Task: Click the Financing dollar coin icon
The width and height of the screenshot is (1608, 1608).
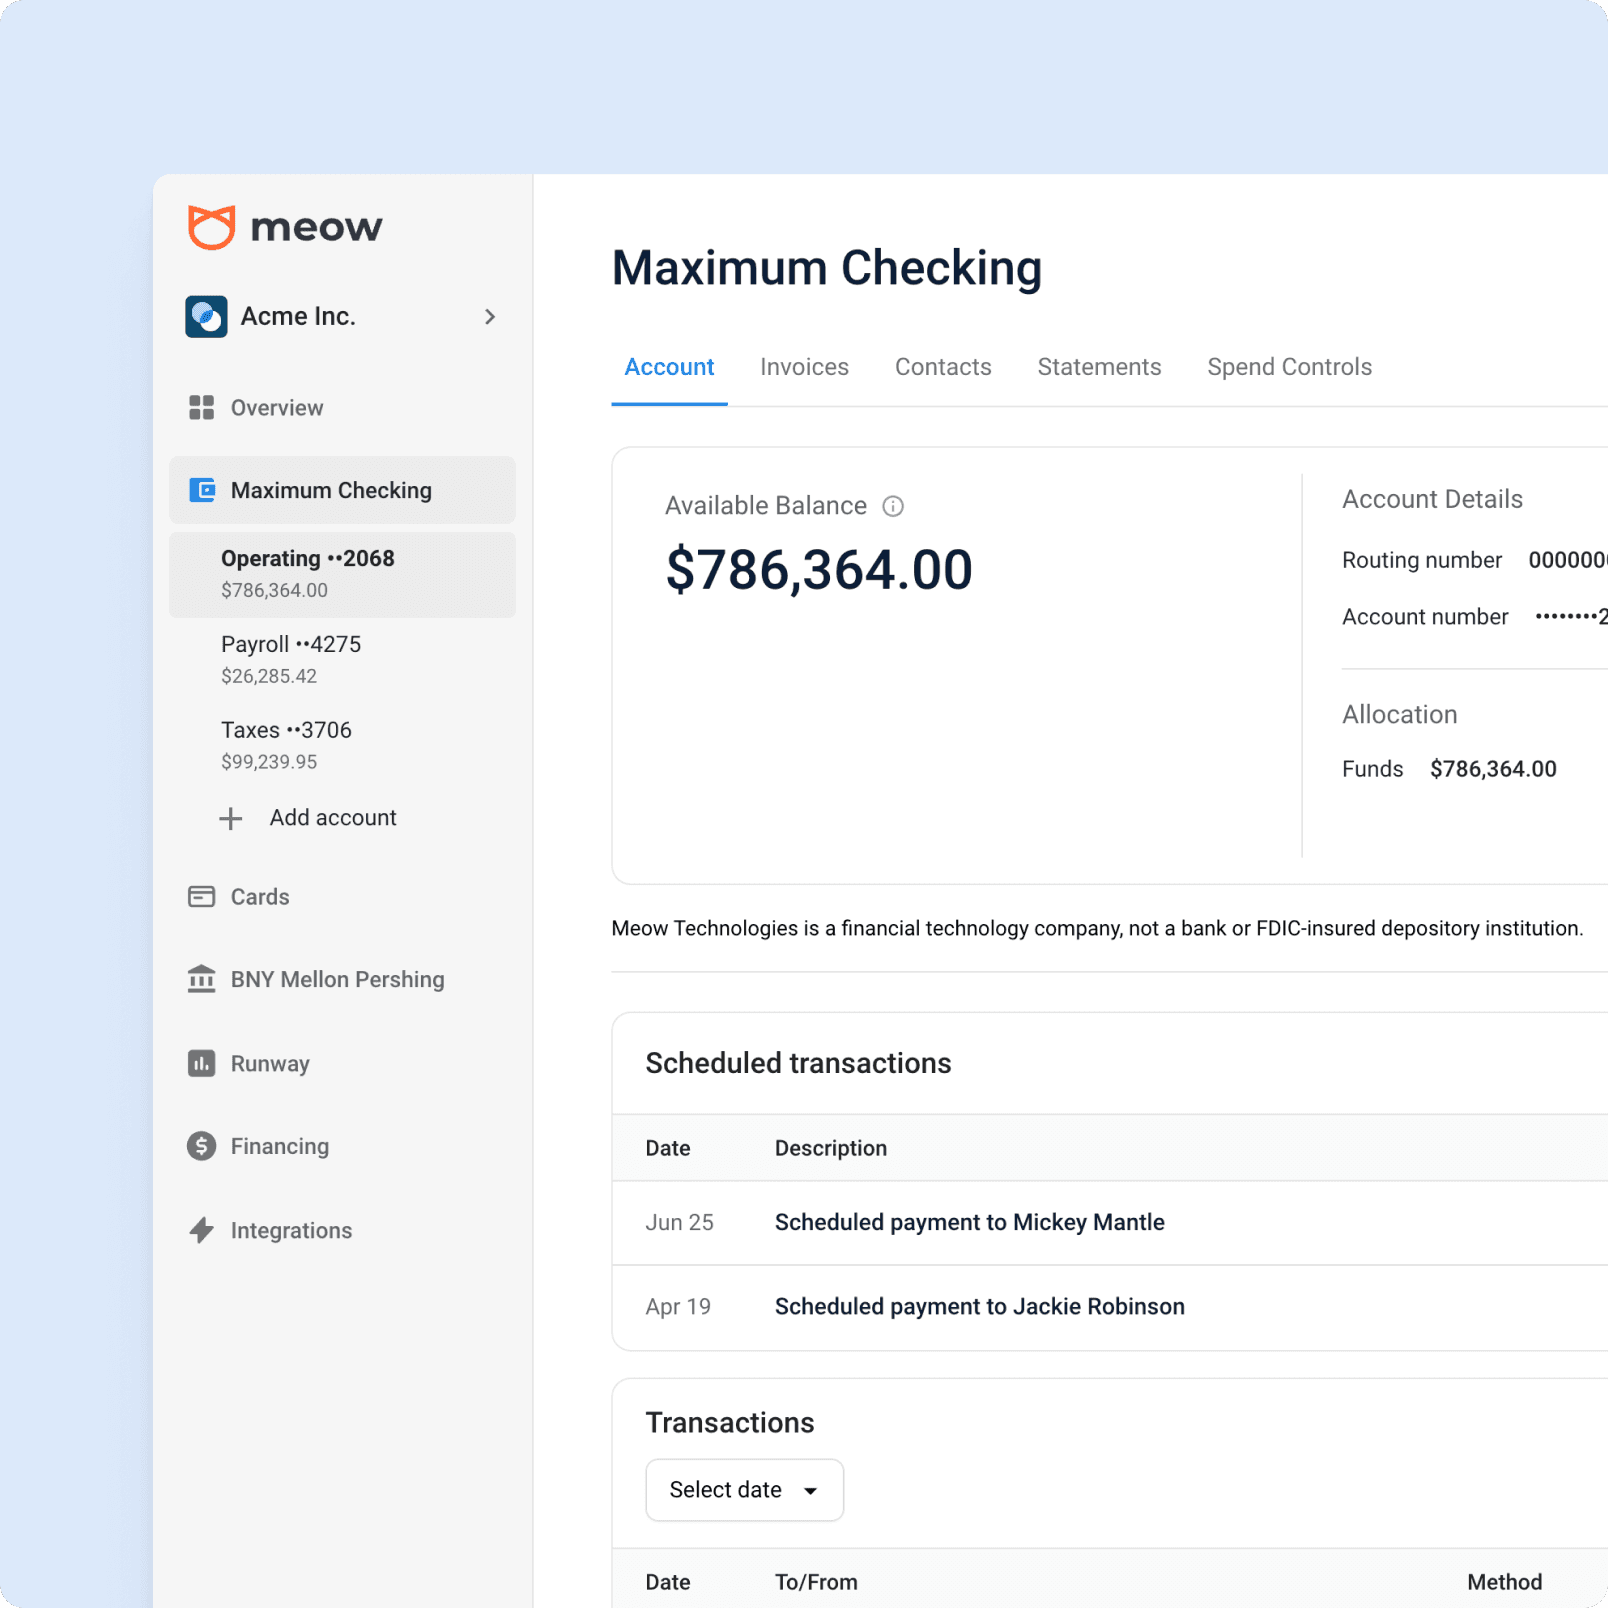Action: click(201, 1146)
